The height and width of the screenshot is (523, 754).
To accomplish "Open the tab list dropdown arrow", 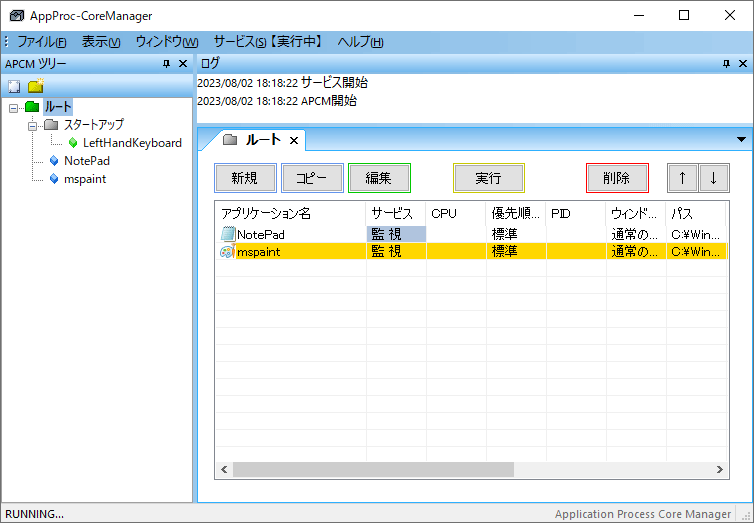I will click(x=741, y=140).
